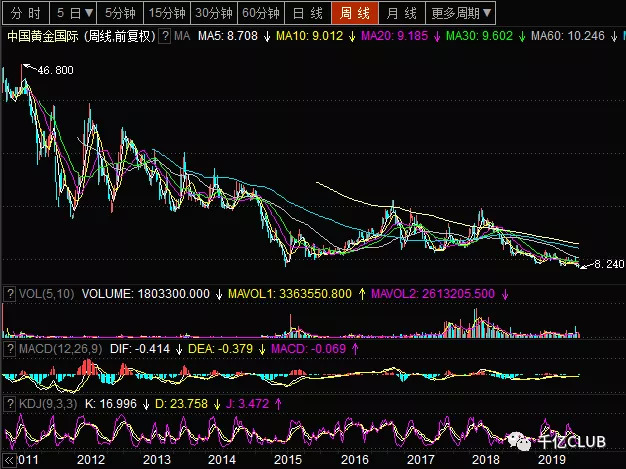Click help icon beside KDJ(9,3,3)
626x469 pixels.
point(10,404)
